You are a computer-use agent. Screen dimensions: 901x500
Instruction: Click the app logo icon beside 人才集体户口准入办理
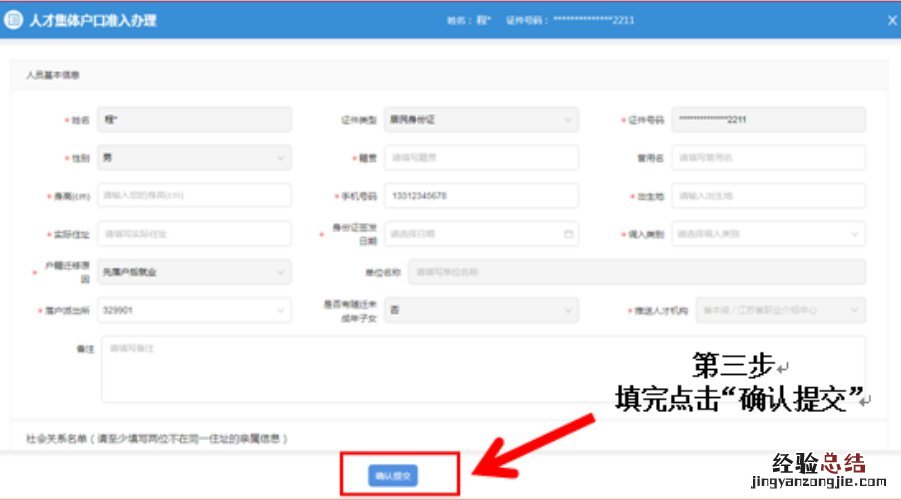16,20
